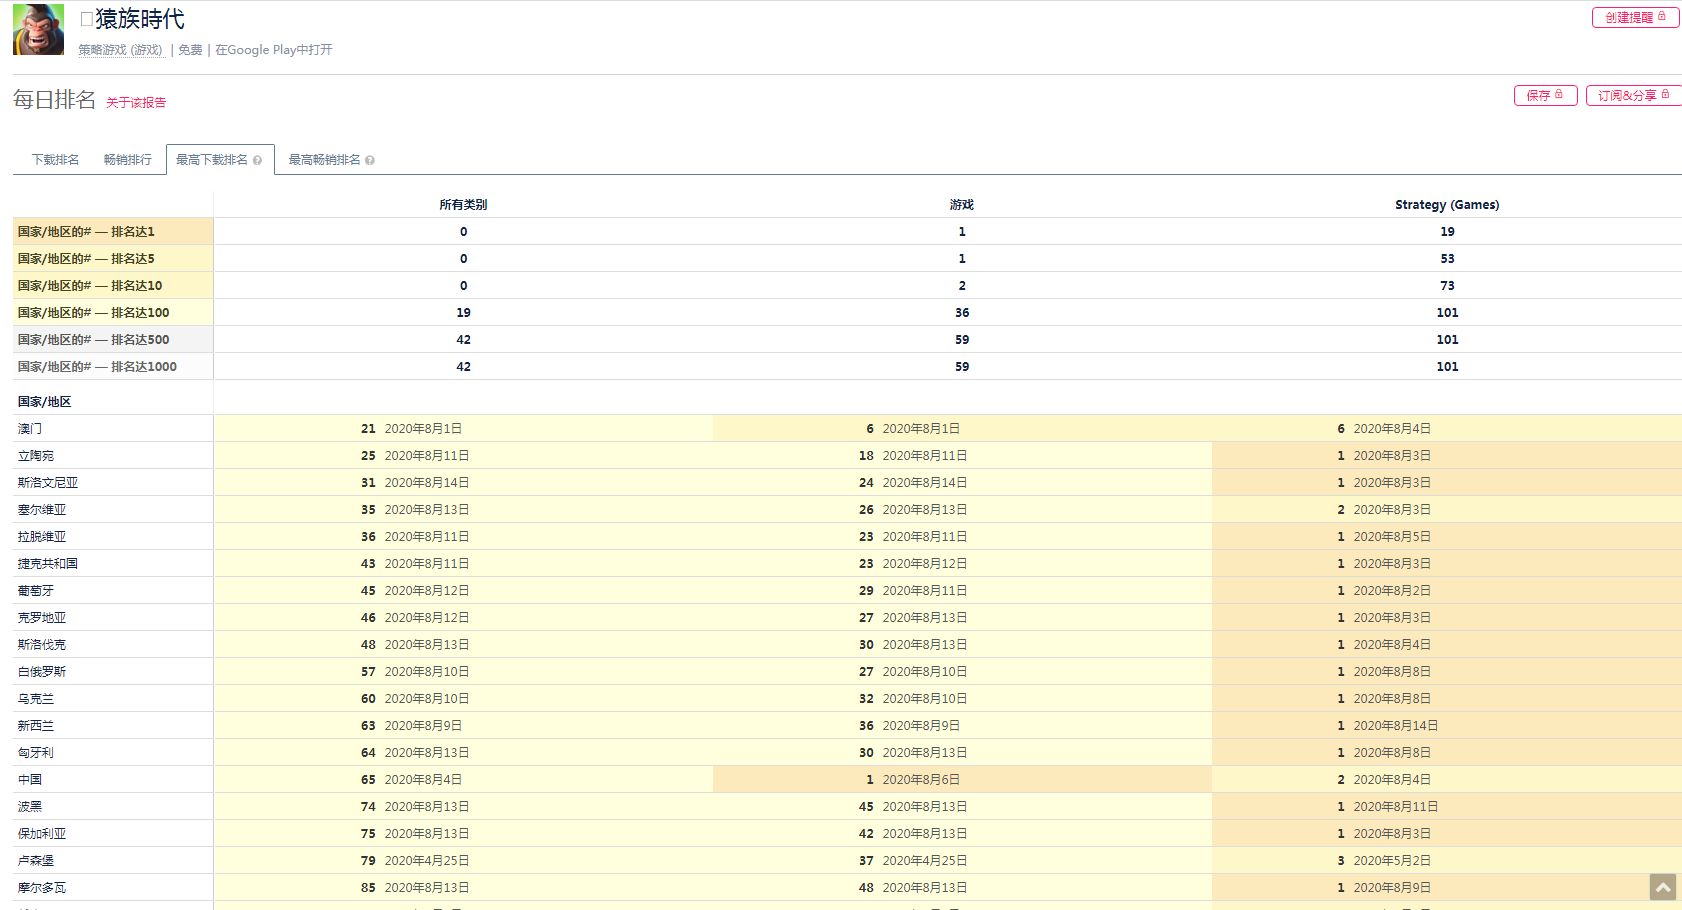The height and width of the screenshot is (910, 1682).
Task: Select the 最高下载排名 tab
Action: coord(212,160)
